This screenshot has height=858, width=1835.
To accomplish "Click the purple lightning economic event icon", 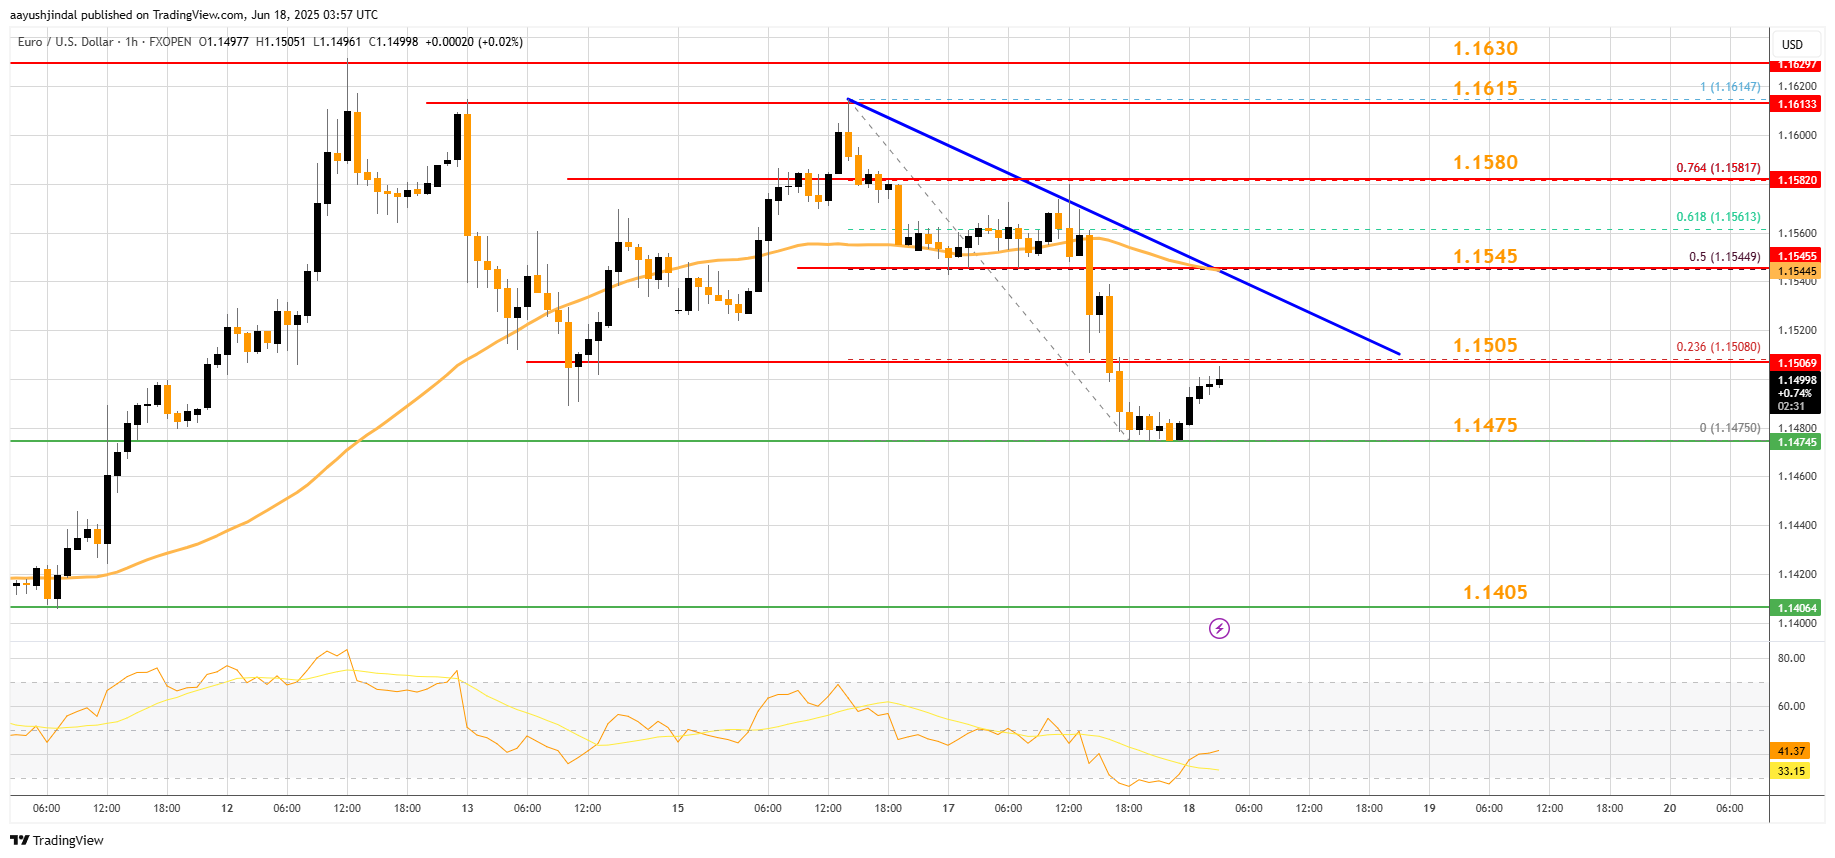I will point(1219,628).
